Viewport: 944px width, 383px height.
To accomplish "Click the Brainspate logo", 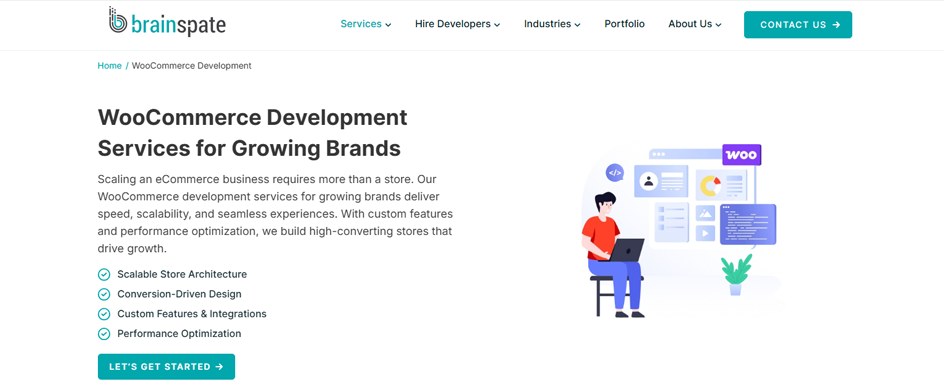I will [167, 22].
